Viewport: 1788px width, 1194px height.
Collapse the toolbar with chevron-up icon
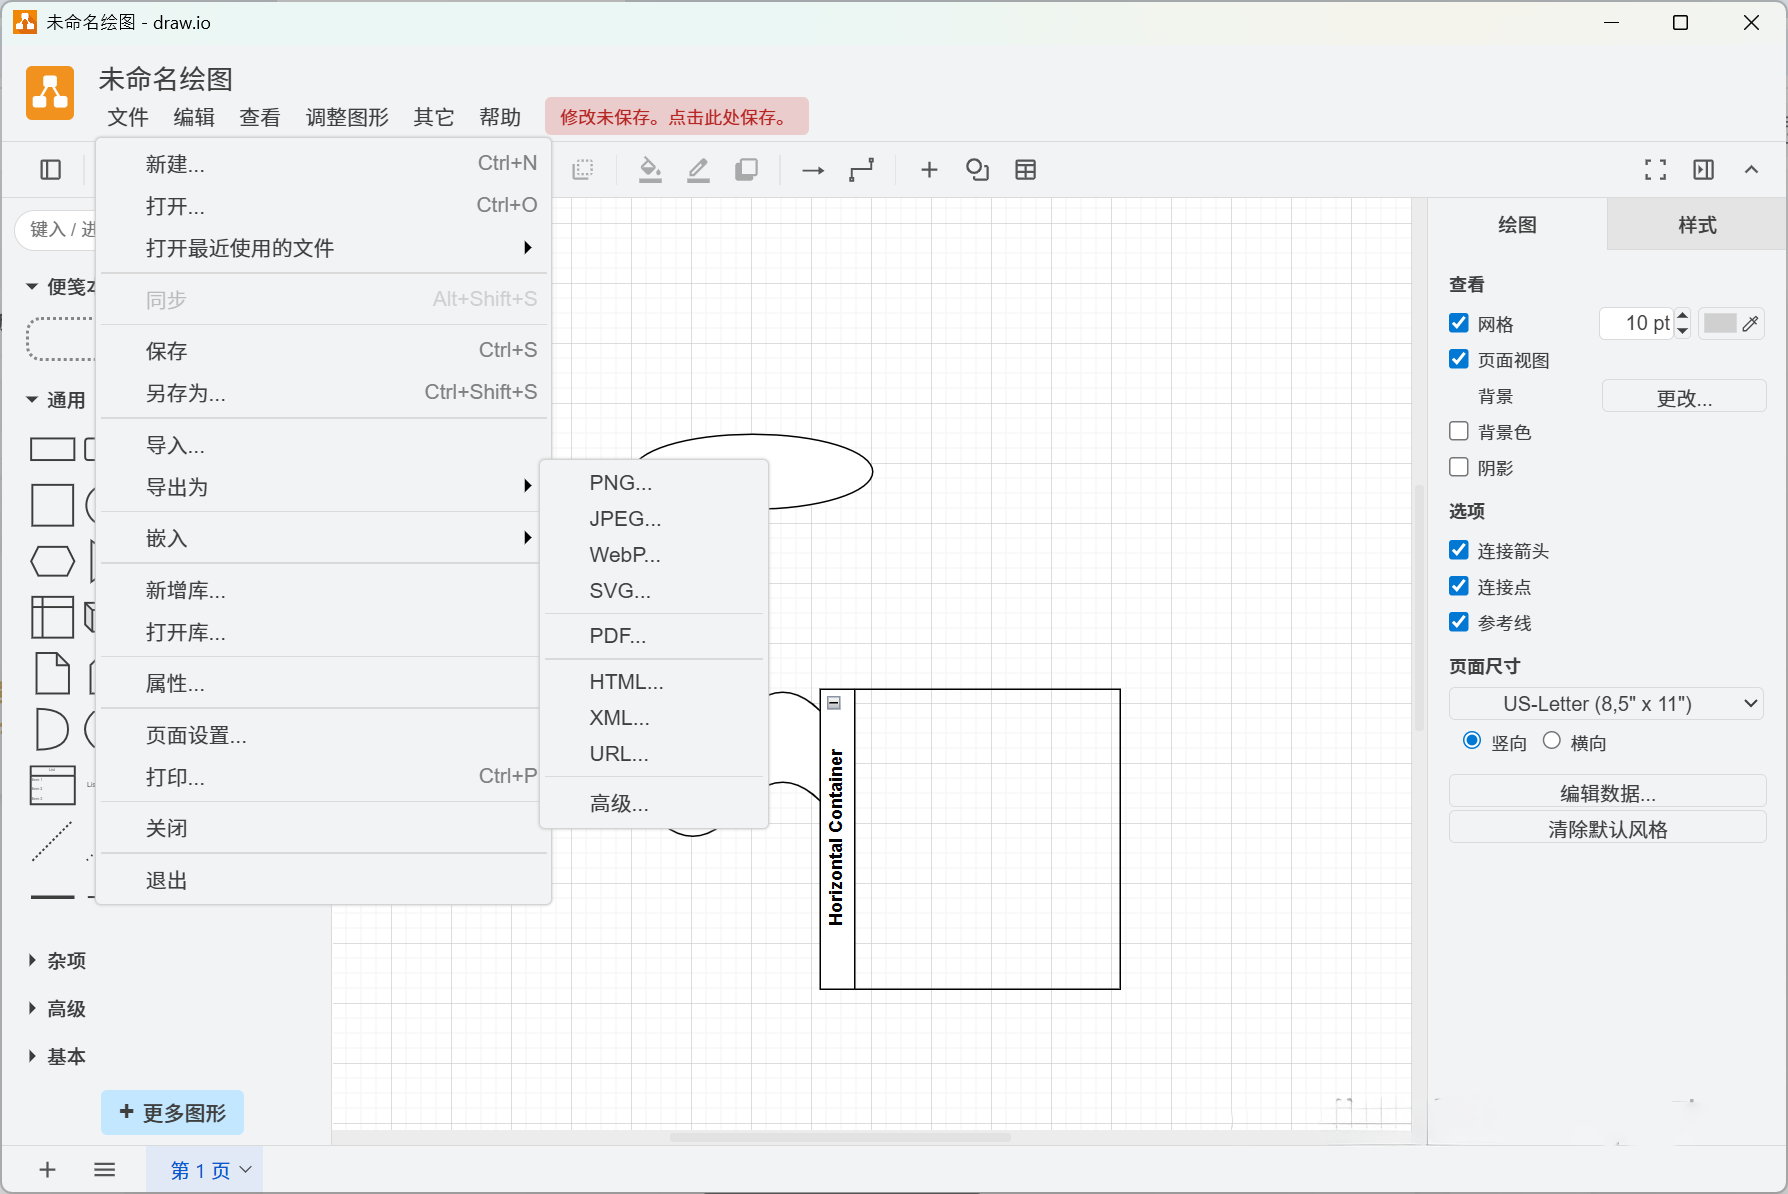(x=1751, y=170)
